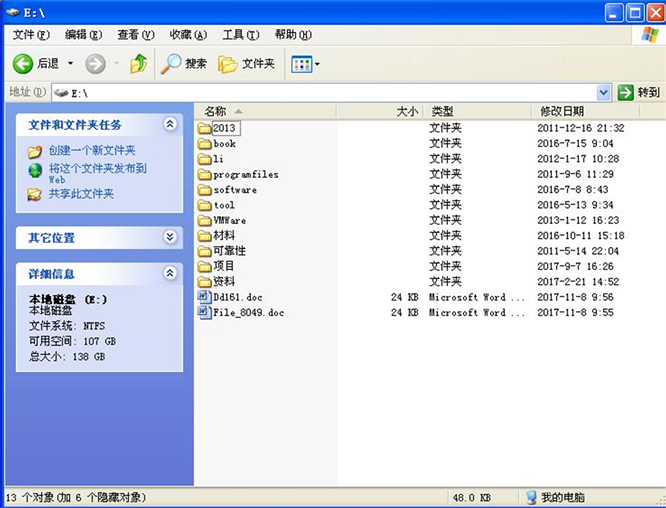Open the address bar dropdown arrow
This screenshot has width=666, height=508.
[x=603, y=92]
